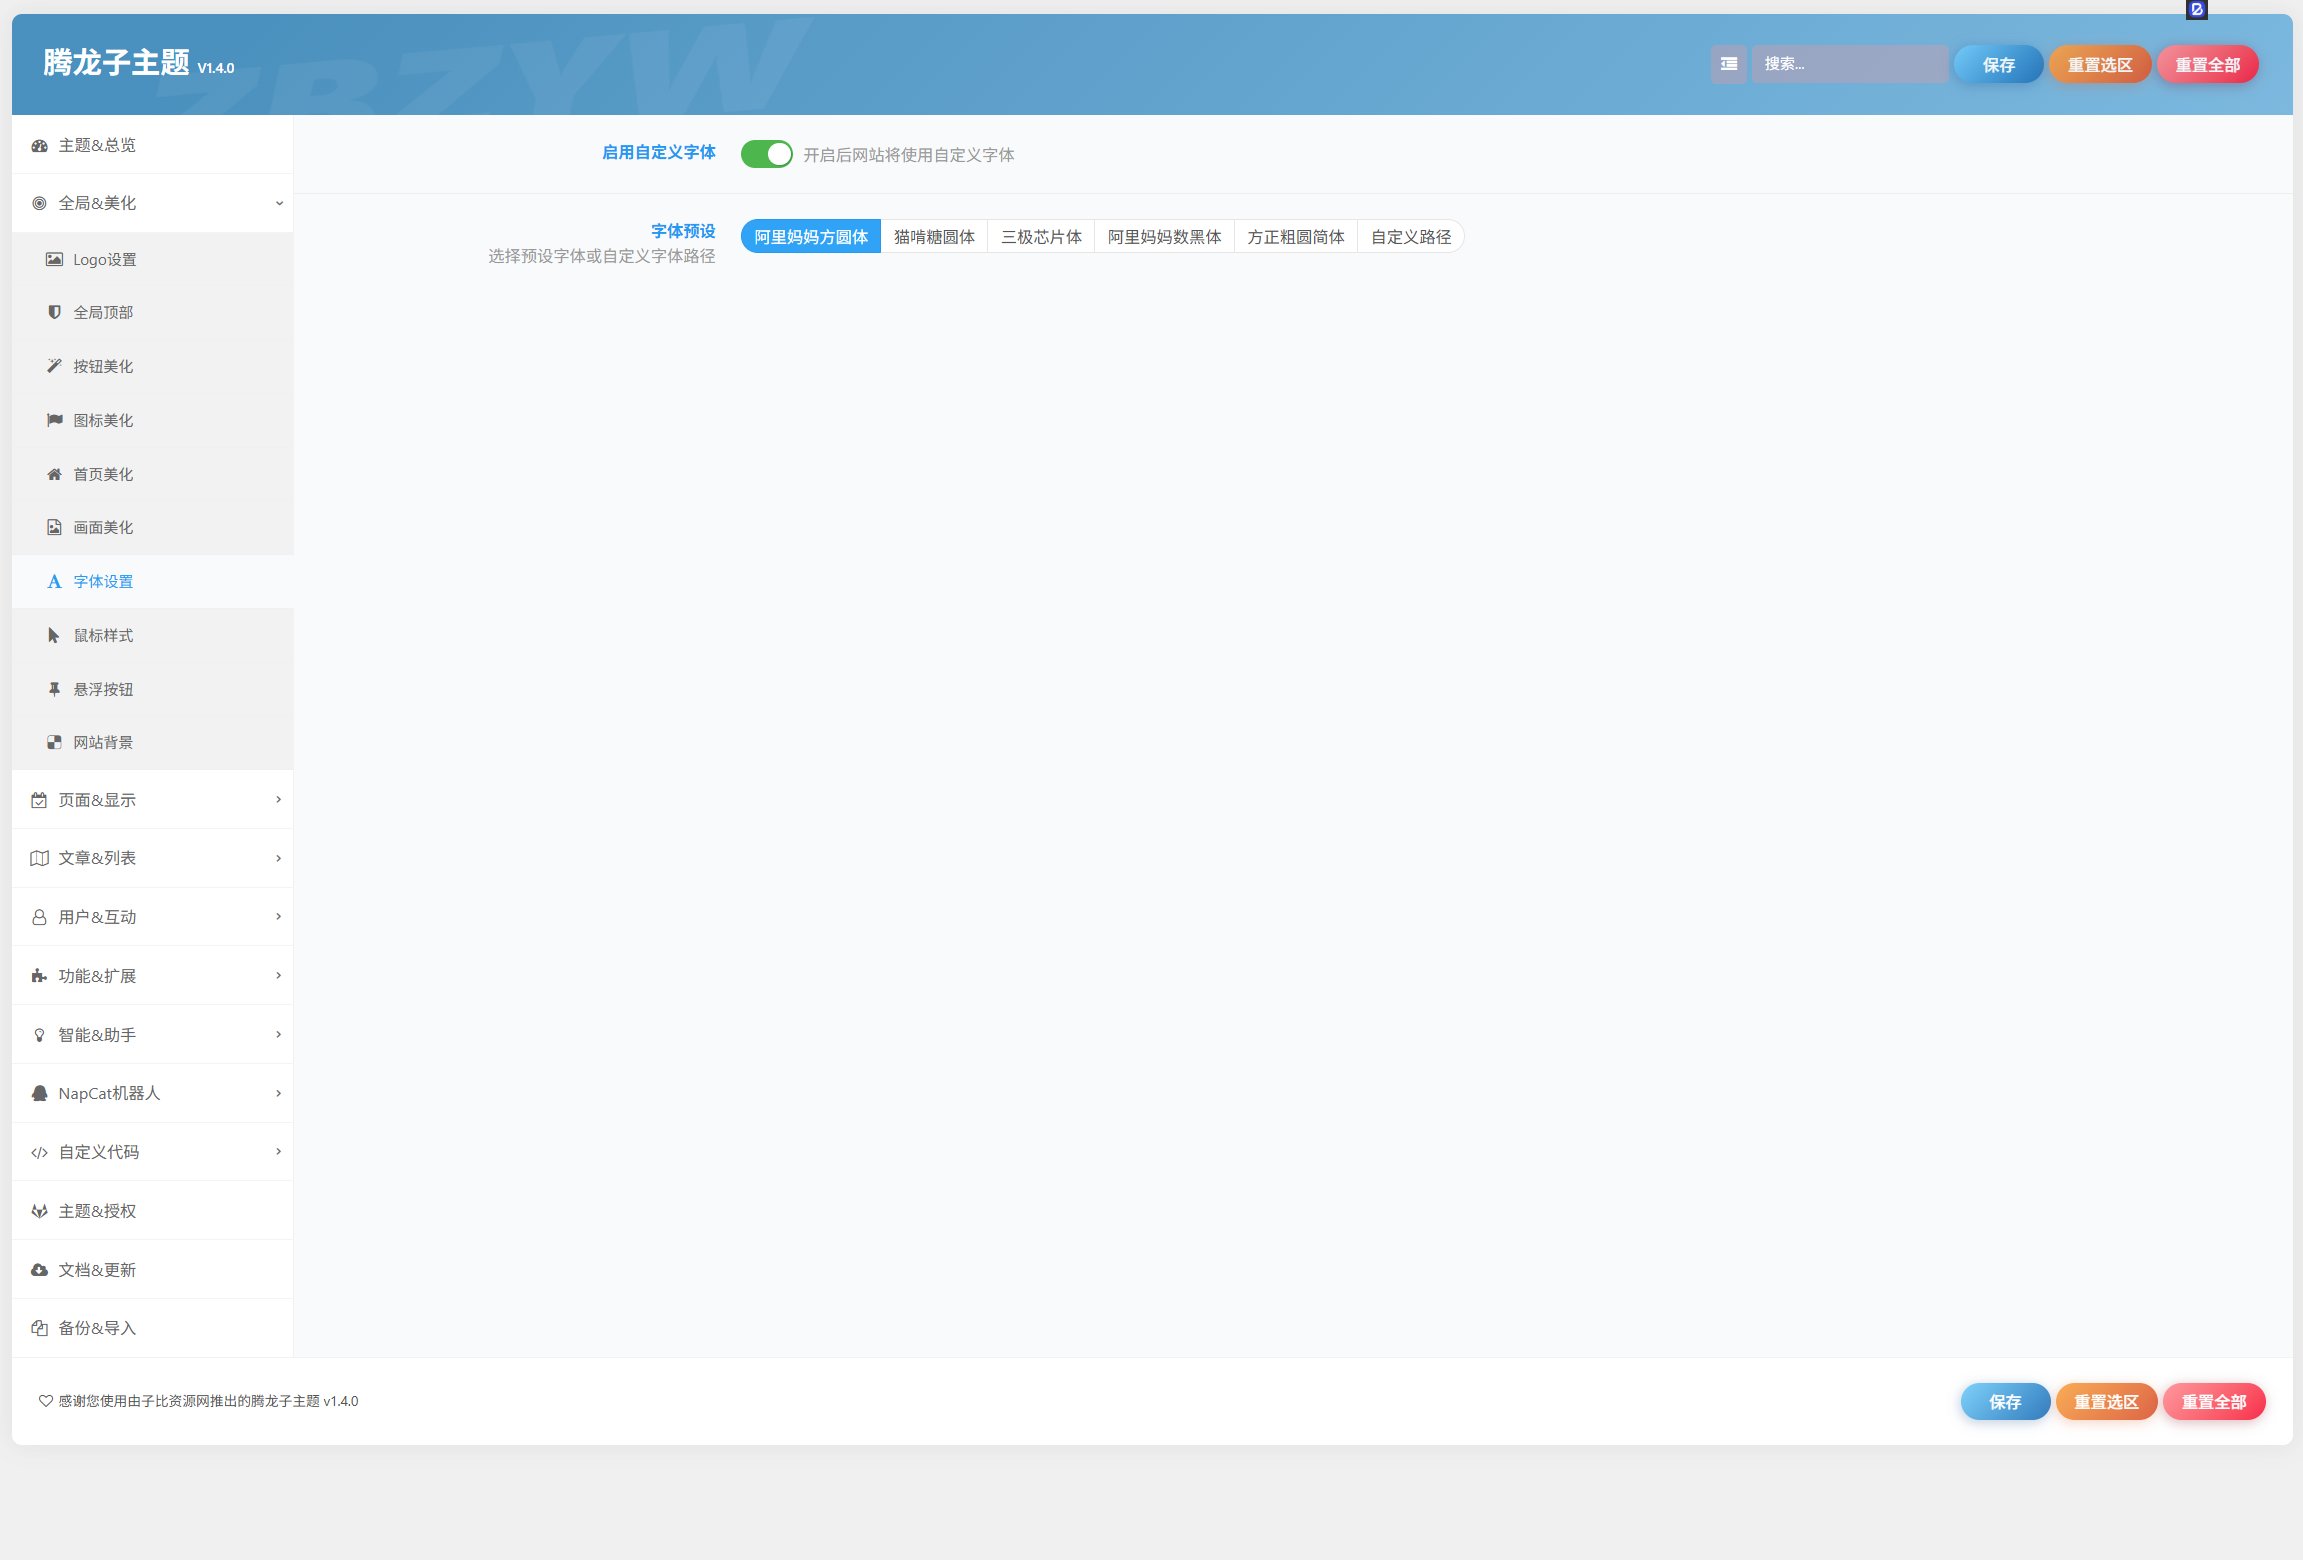Click the map icon beside 文章&列表

[40, 859]
